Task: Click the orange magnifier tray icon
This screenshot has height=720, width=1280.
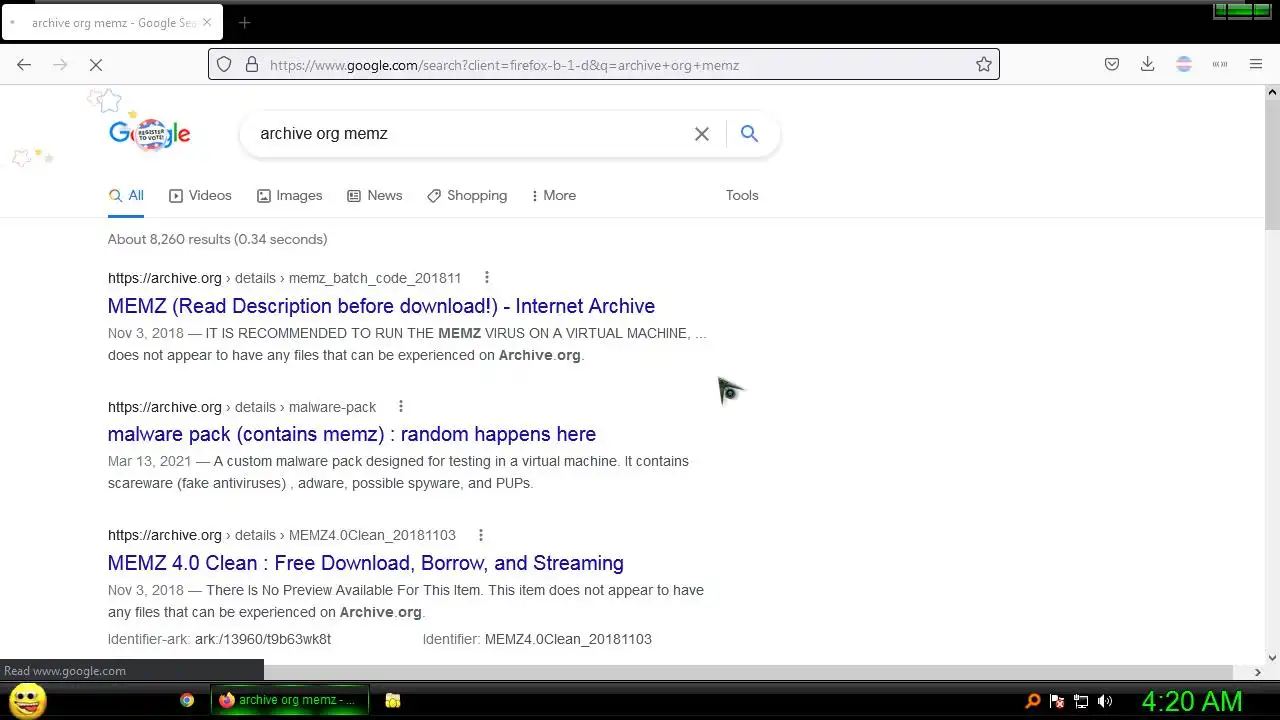Action: click(x=1033, y=701)
